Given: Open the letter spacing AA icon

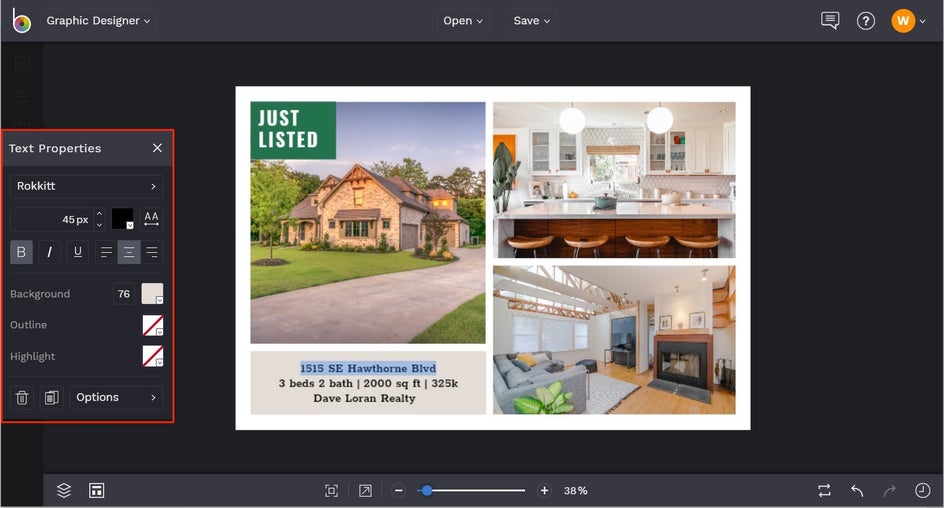Looking at the screenshot, I should coord(151,218).
